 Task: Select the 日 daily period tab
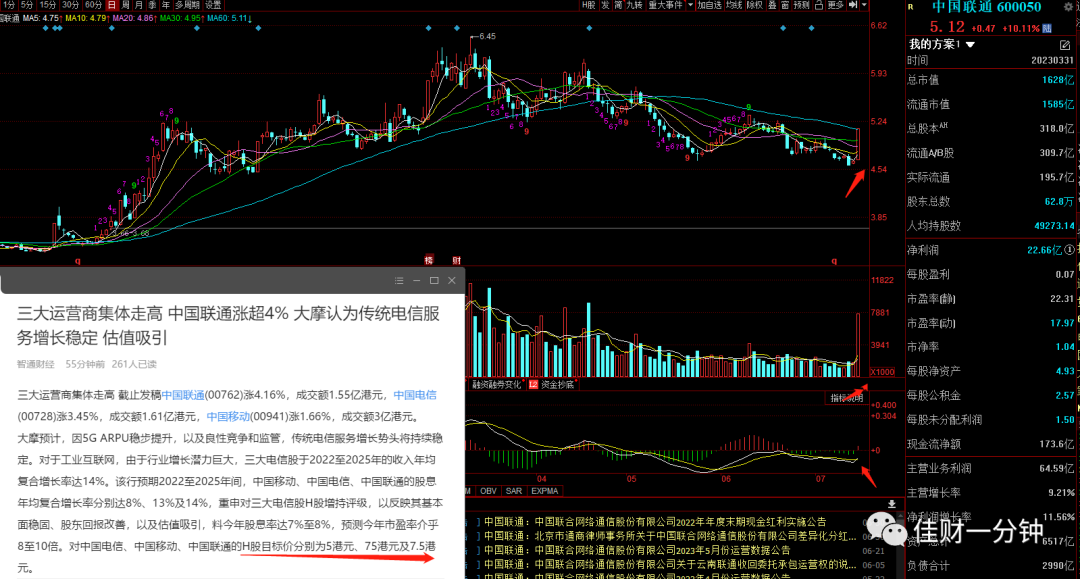[112, 5]
